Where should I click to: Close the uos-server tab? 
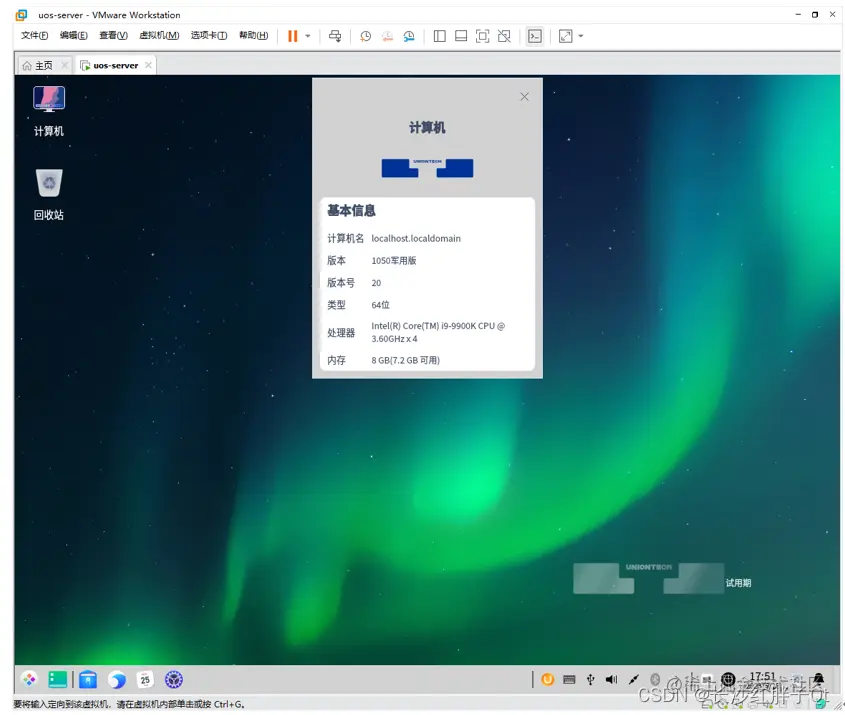148,65
